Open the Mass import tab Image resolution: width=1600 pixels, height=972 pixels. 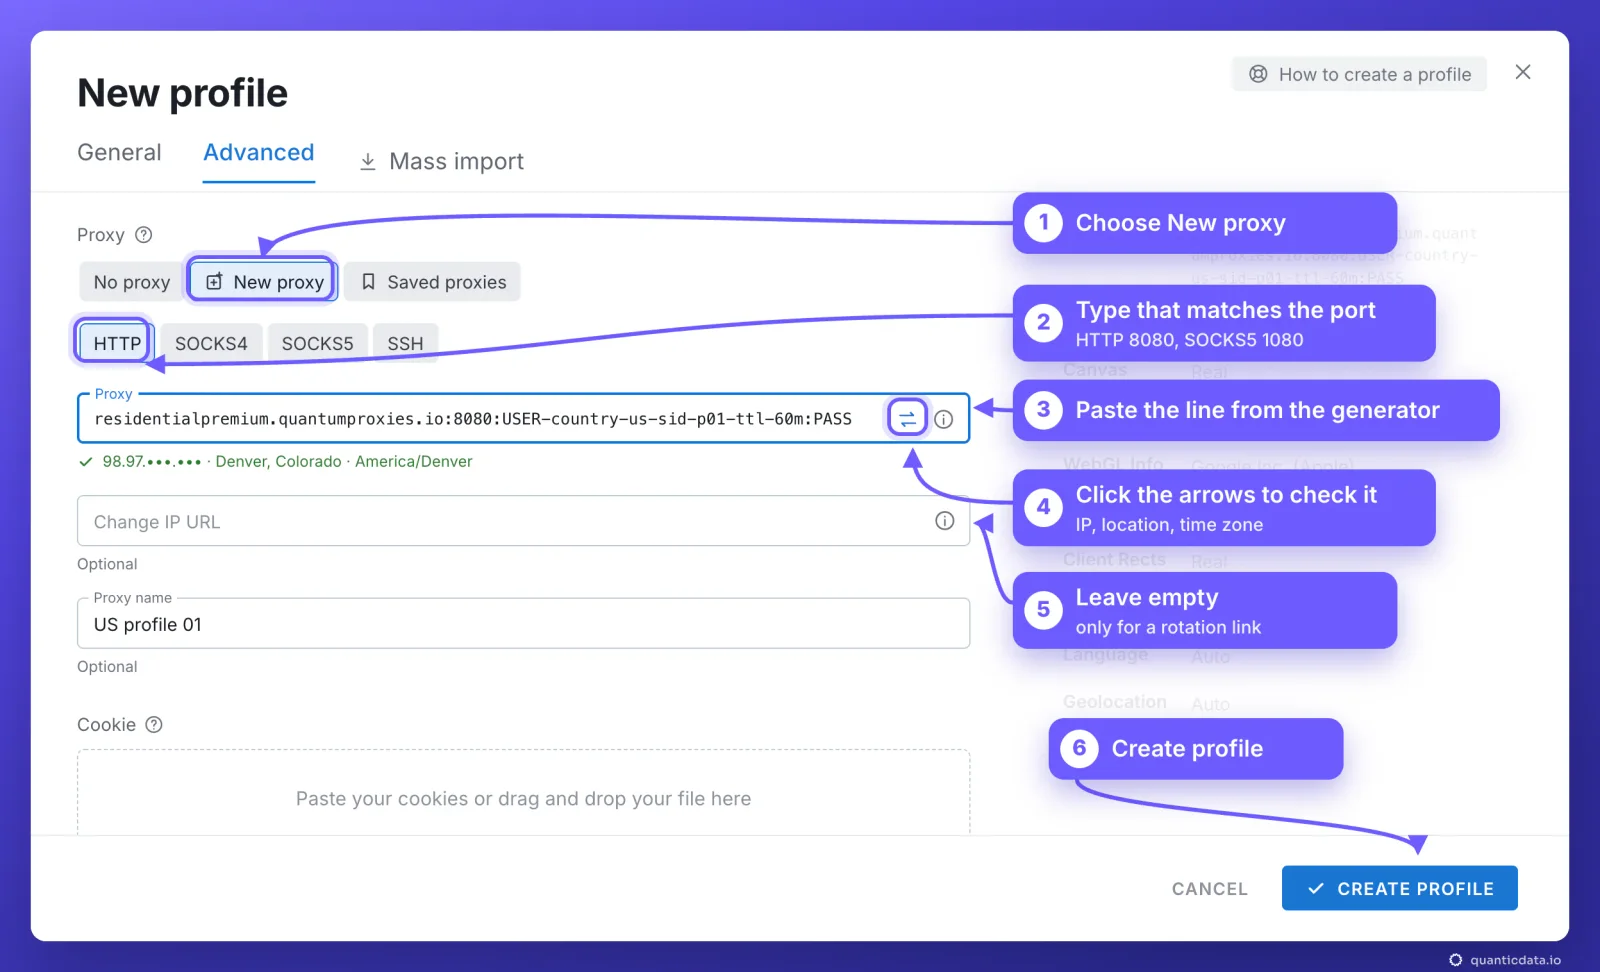[x=442, y=161]
